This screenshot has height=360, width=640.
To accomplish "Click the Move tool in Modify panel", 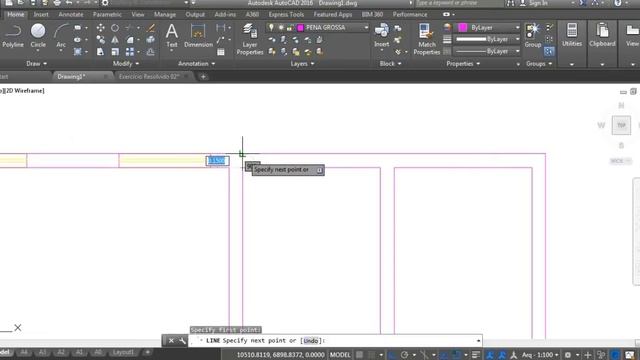I will pos(100,28).
